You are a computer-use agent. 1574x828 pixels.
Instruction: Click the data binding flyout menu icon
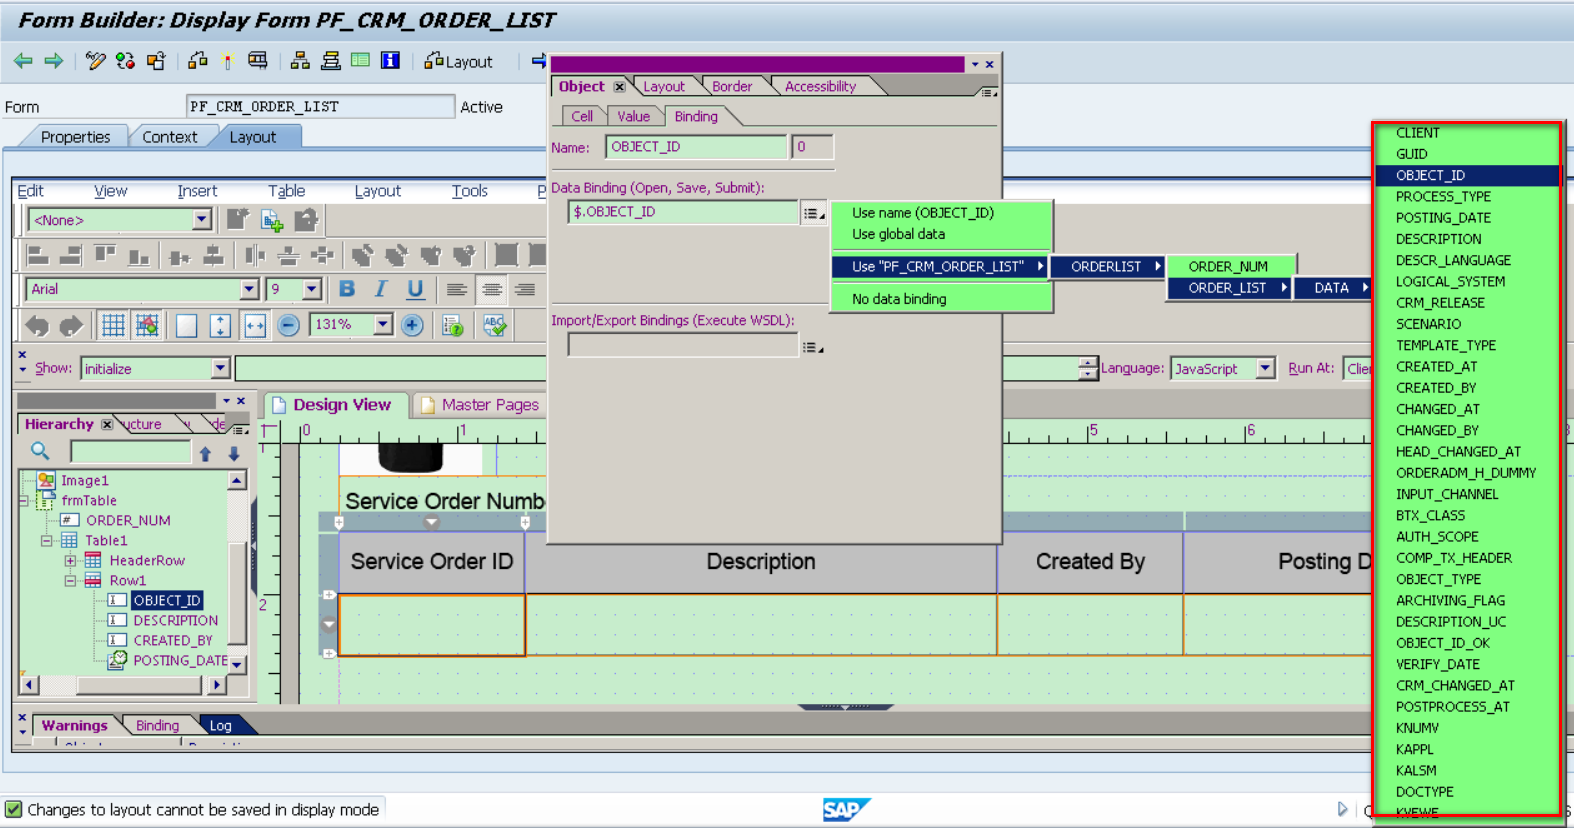pos(815,213)
